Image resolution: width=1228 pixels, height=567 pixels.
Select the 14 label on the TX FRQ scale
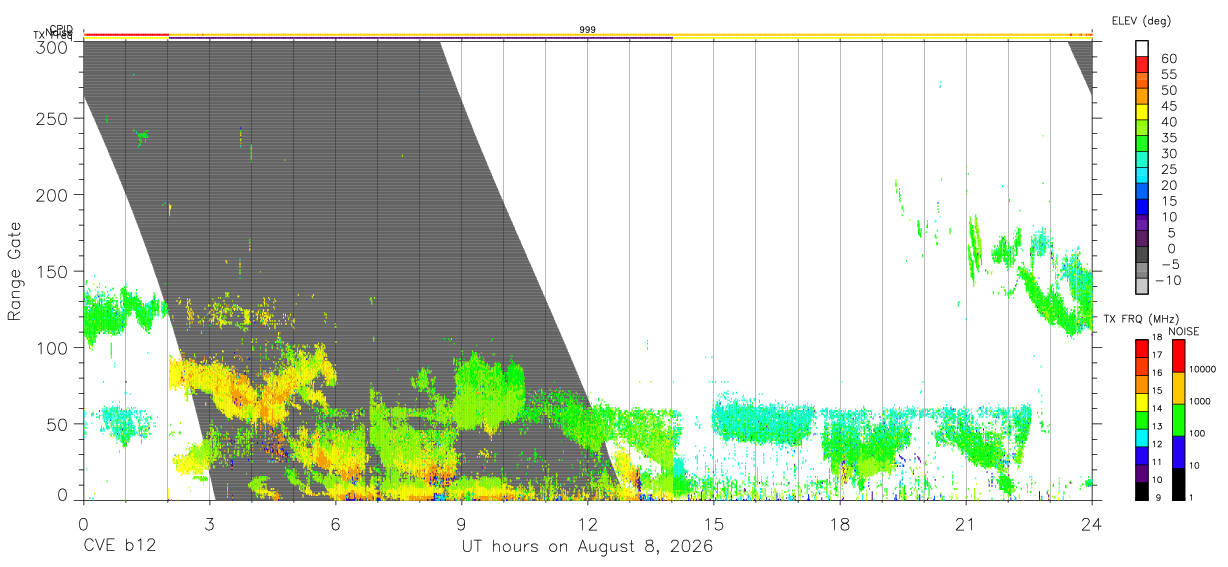tap(1157, 409)
